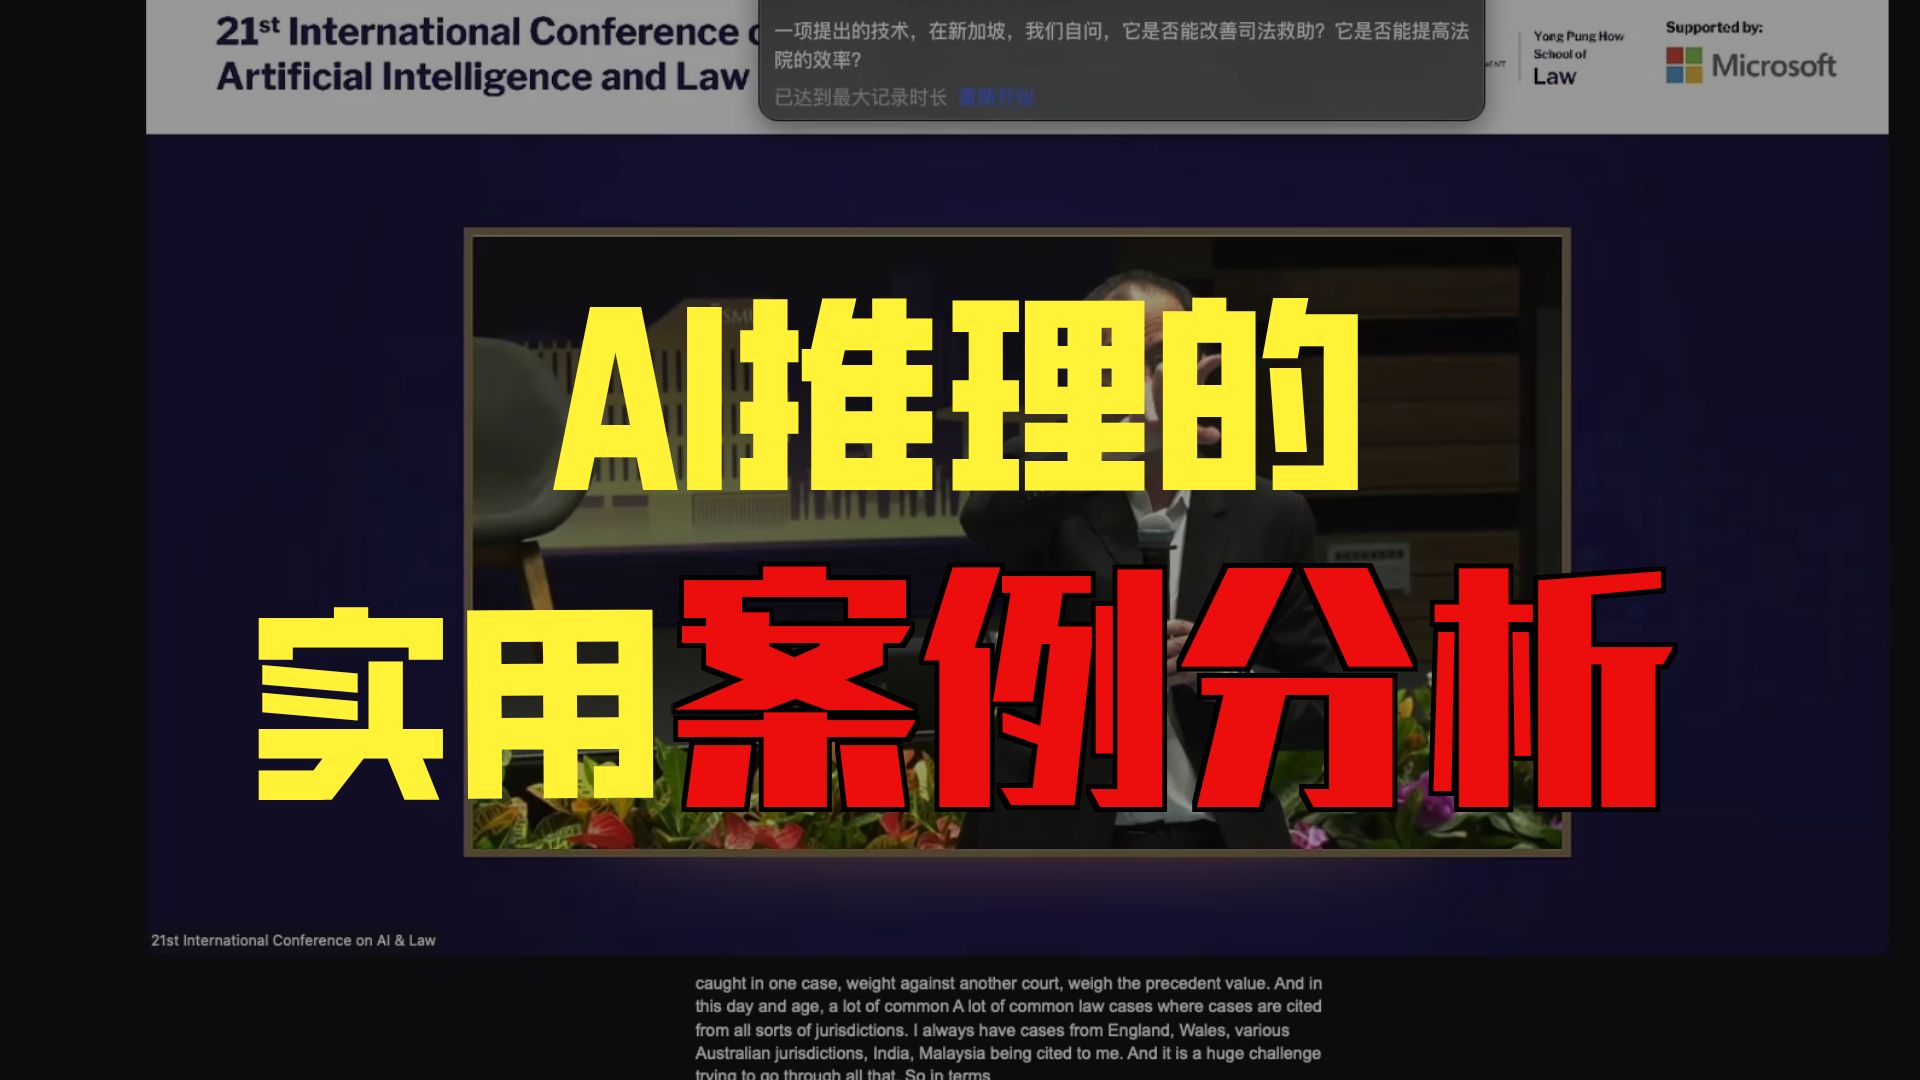Click the blue restart link in caption popup
Screen dimensions: 1920x1080
point(996,97)
